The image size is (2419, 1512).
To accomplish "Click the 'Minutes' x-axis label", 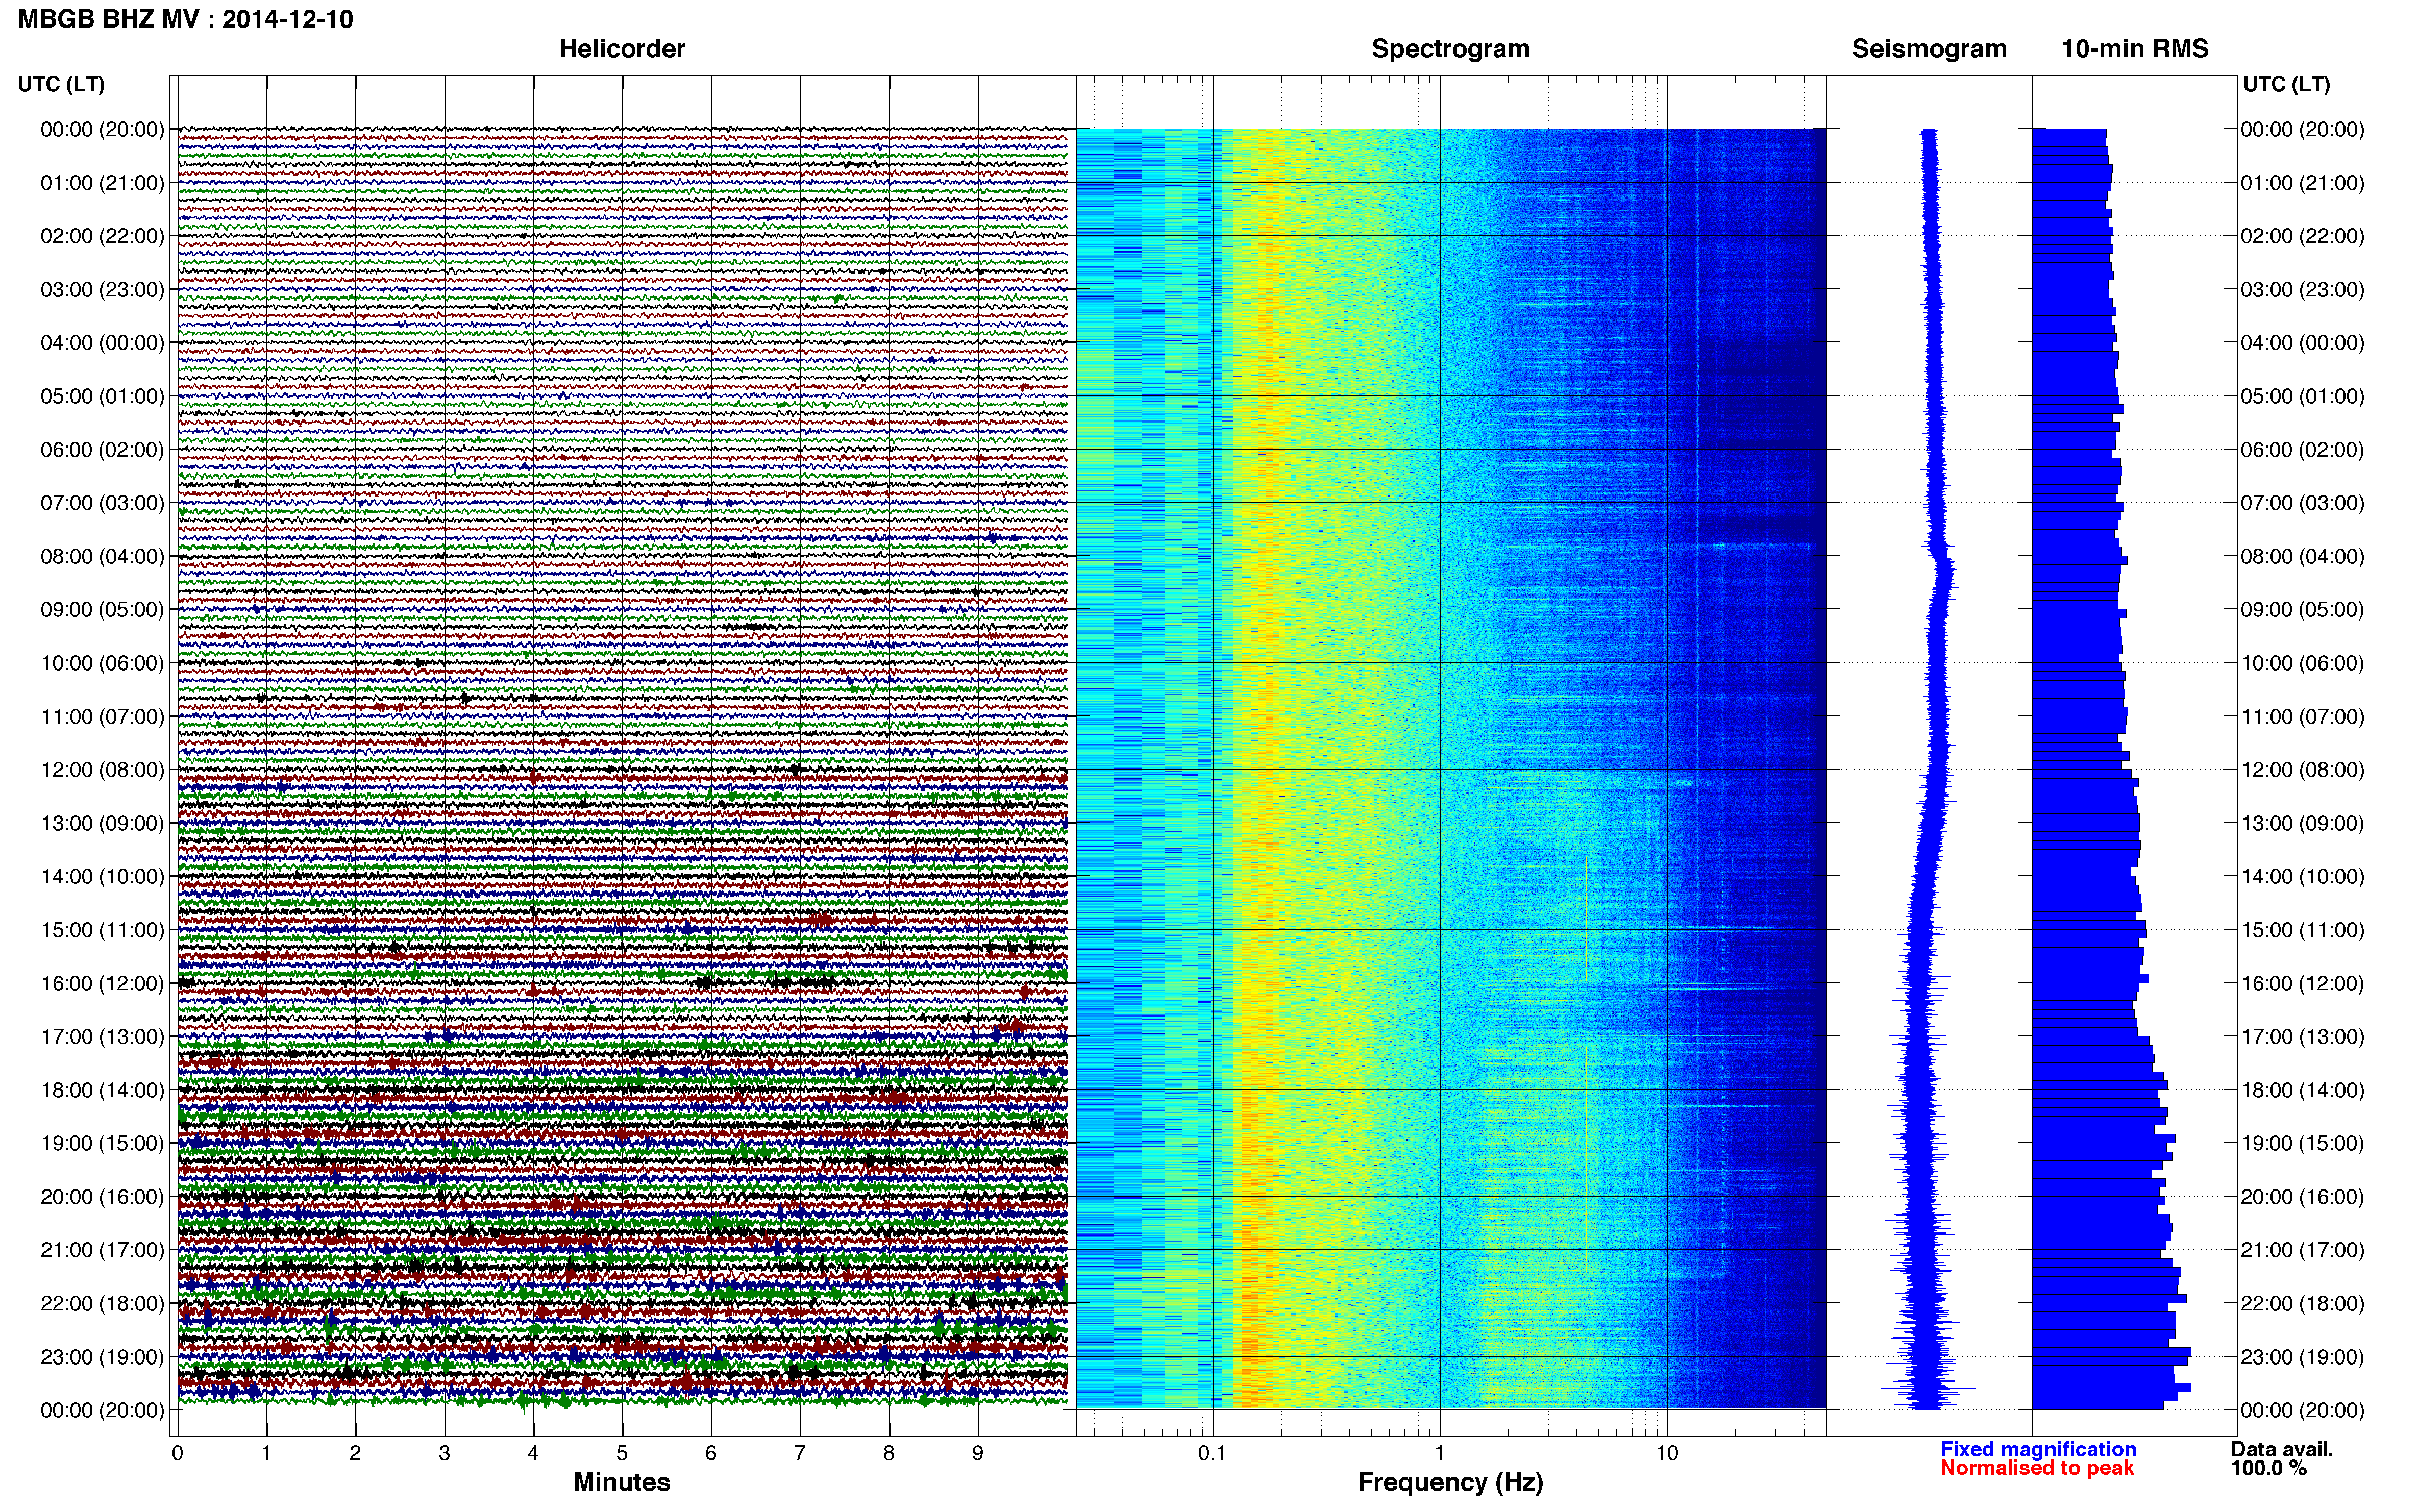I will point(622,1482).
